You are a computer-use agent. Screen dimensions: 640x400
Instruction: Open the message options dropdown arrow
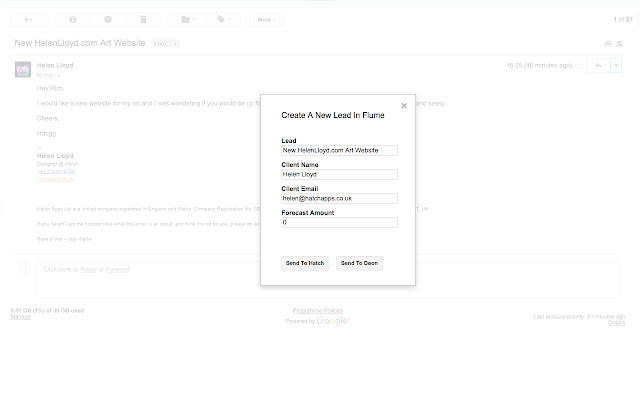point(616,65)
